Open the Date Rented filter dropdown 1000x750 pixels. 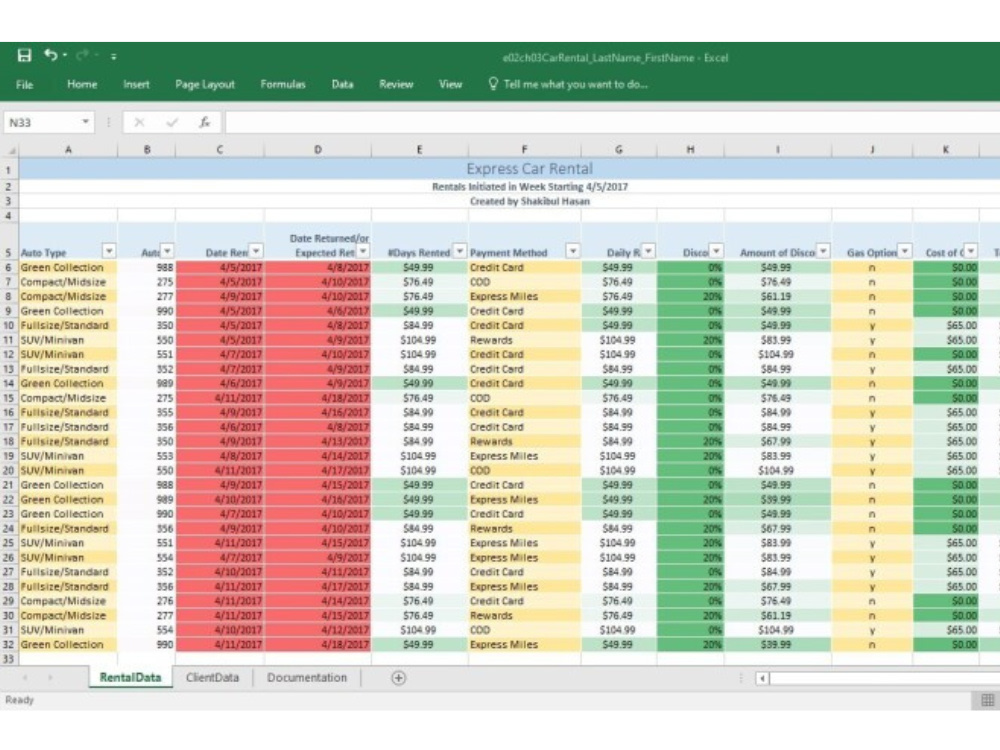pos(256,251)
